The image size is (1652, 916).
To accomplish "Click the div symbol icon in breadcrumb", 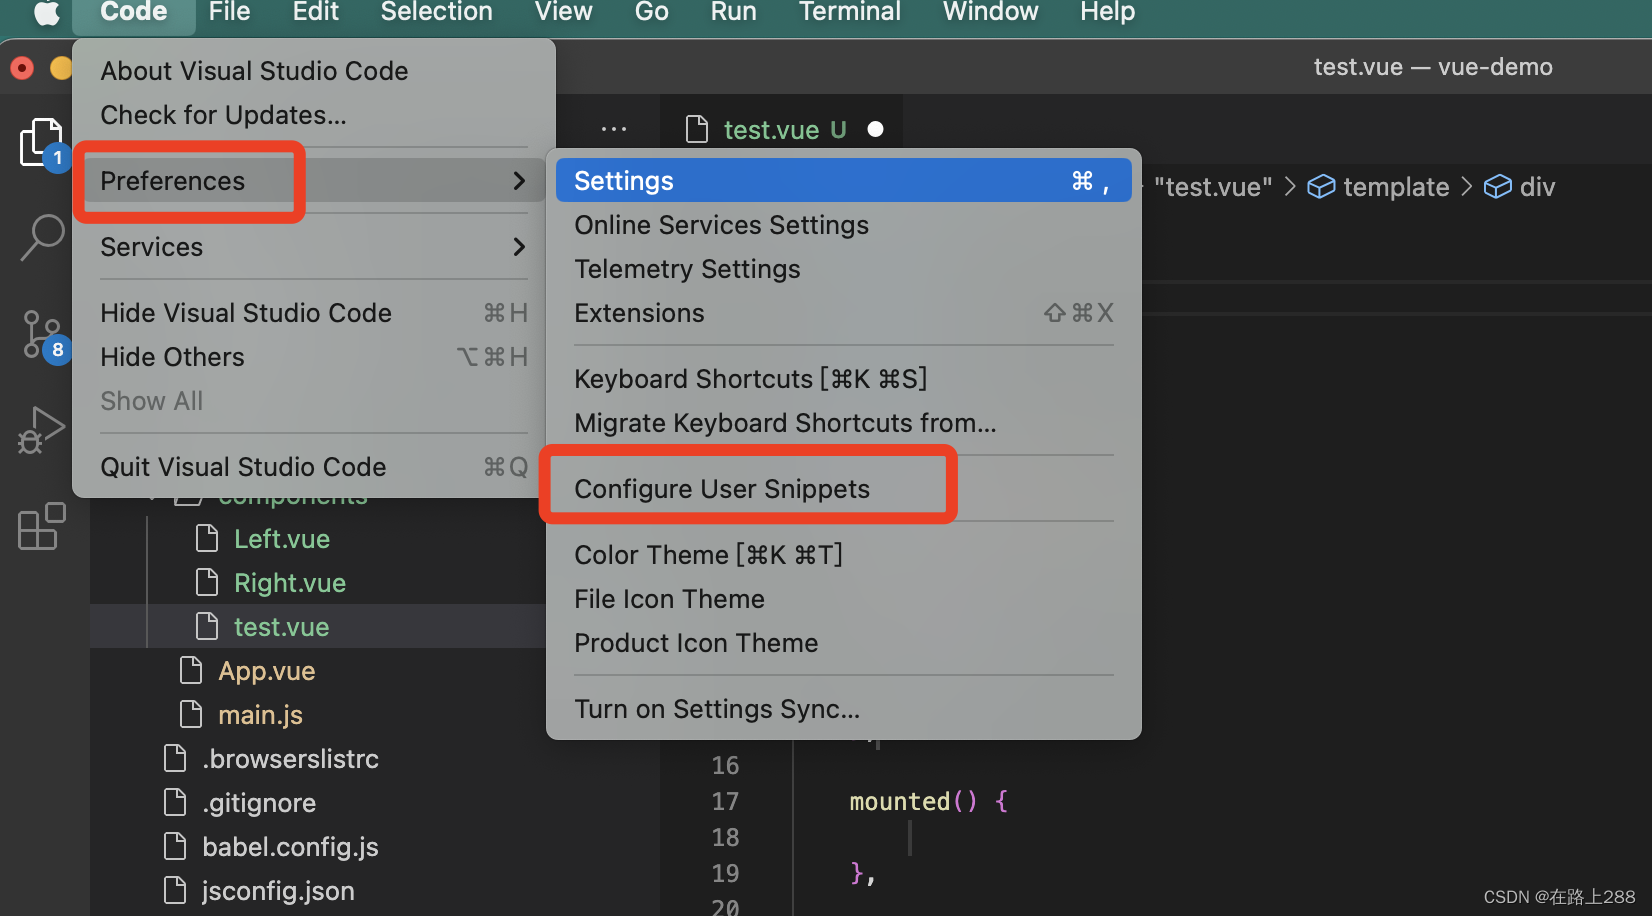I will [1497, 187].
